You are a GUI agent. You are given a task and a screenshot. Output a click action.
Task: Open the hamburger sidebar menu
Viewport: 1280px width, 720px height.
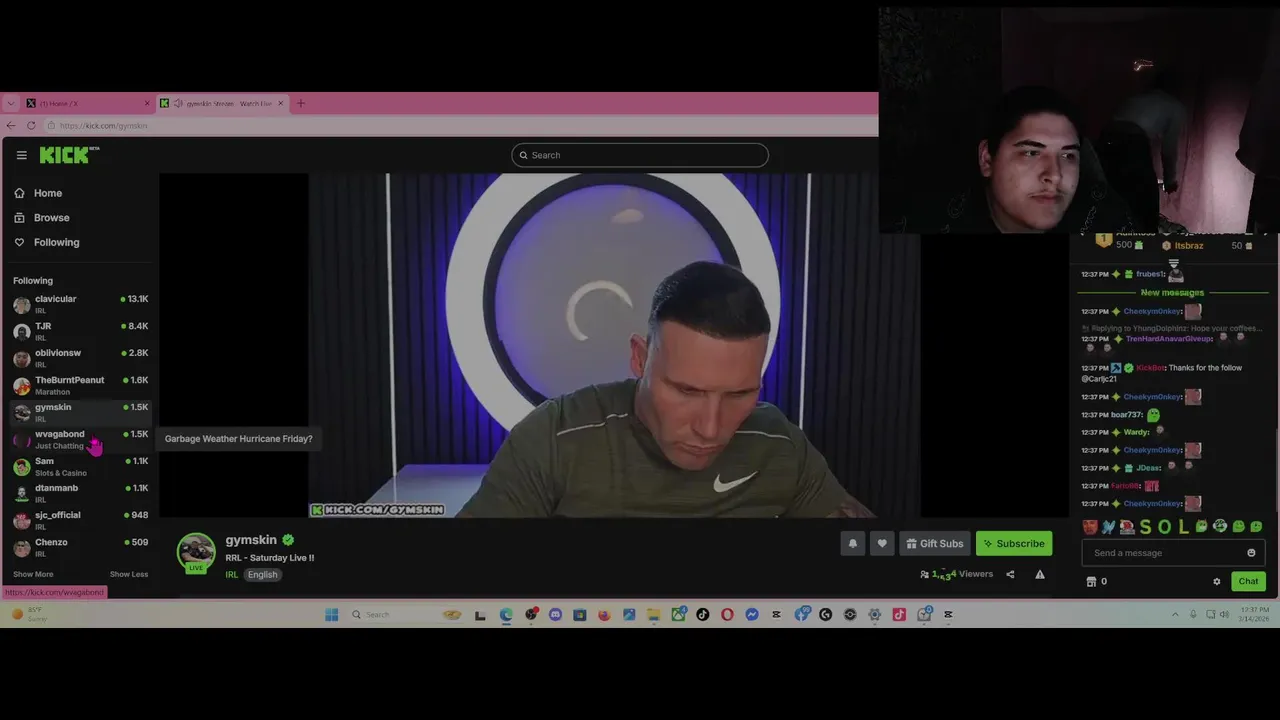coord(21,155)
